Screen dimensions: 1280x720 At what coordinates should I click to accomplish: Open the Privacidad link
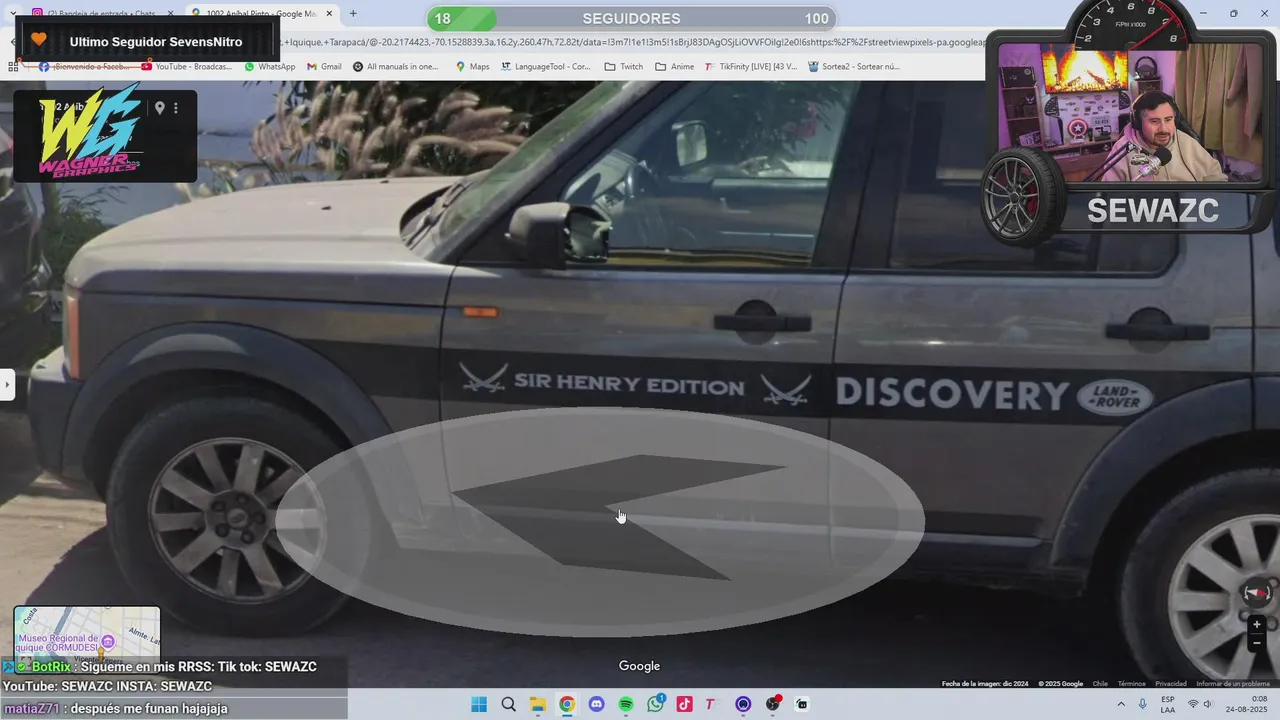(x=1171, y=684)
